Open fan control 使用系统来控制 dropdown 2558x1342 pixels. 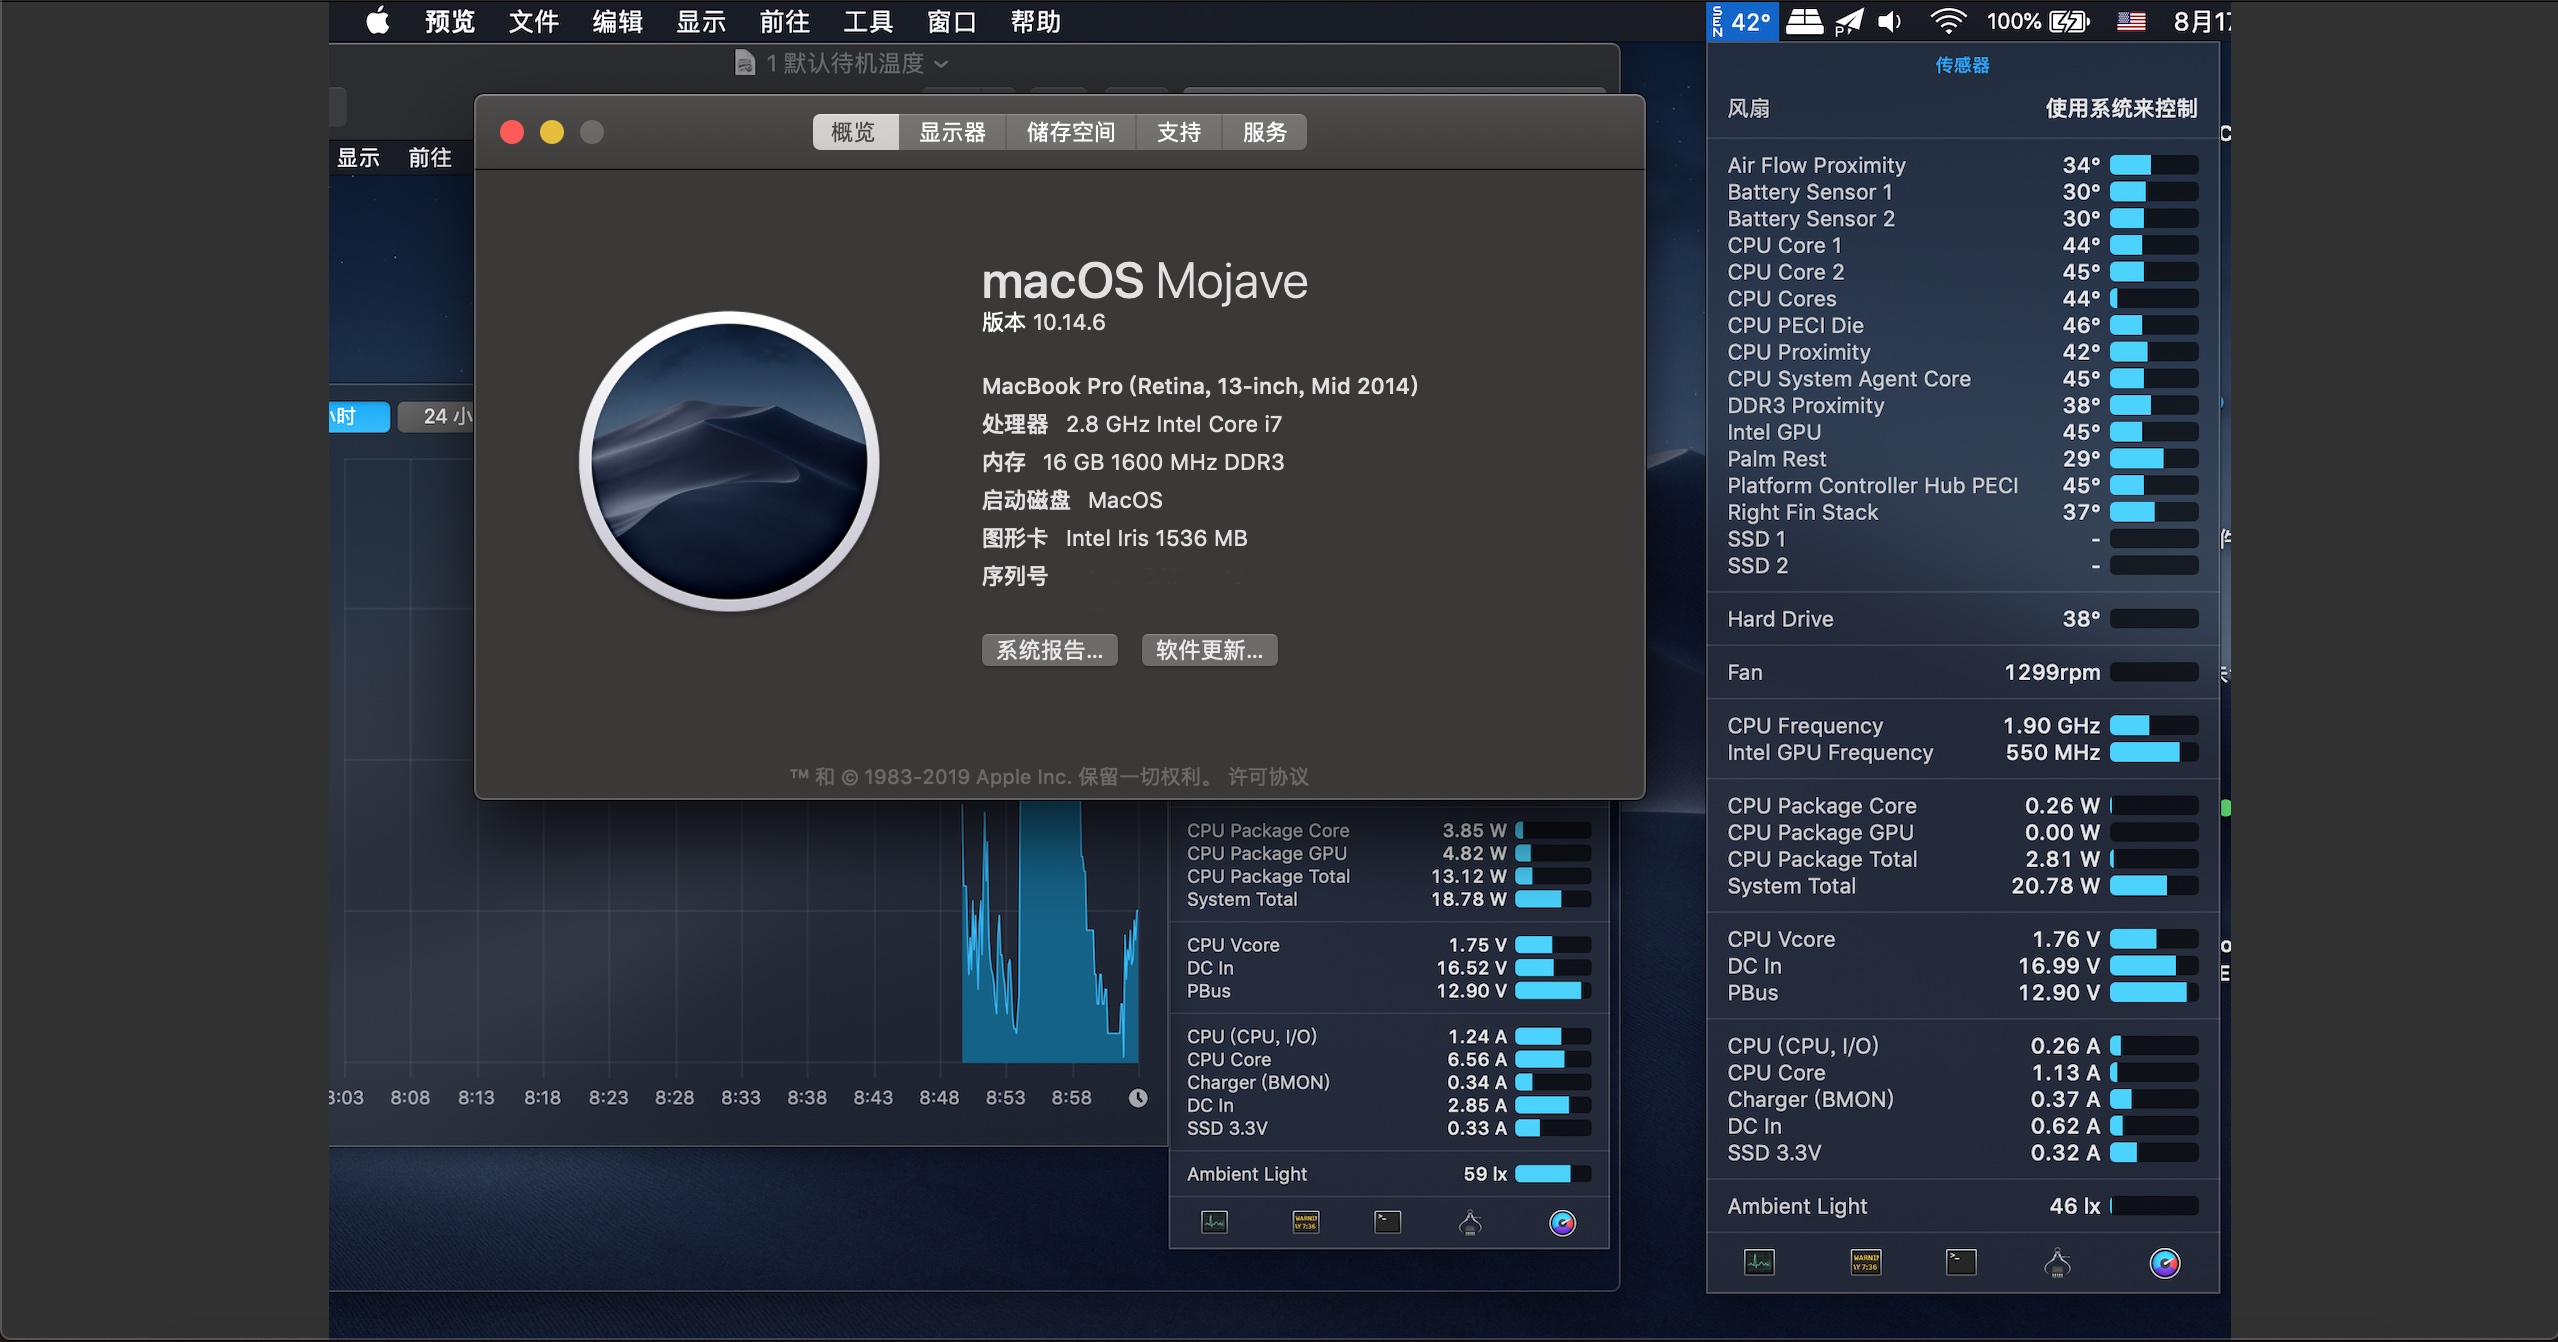[2120, 108]
